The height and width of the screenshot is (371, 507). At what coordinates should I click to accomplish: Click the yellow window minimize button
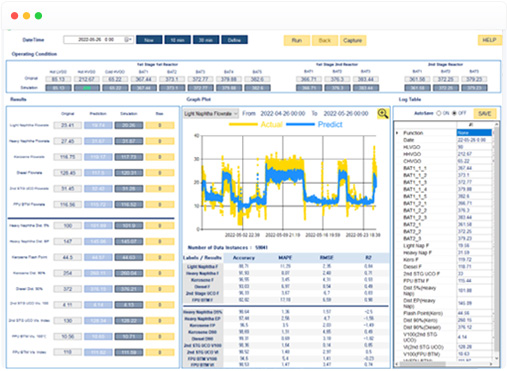tap(26, 16)
